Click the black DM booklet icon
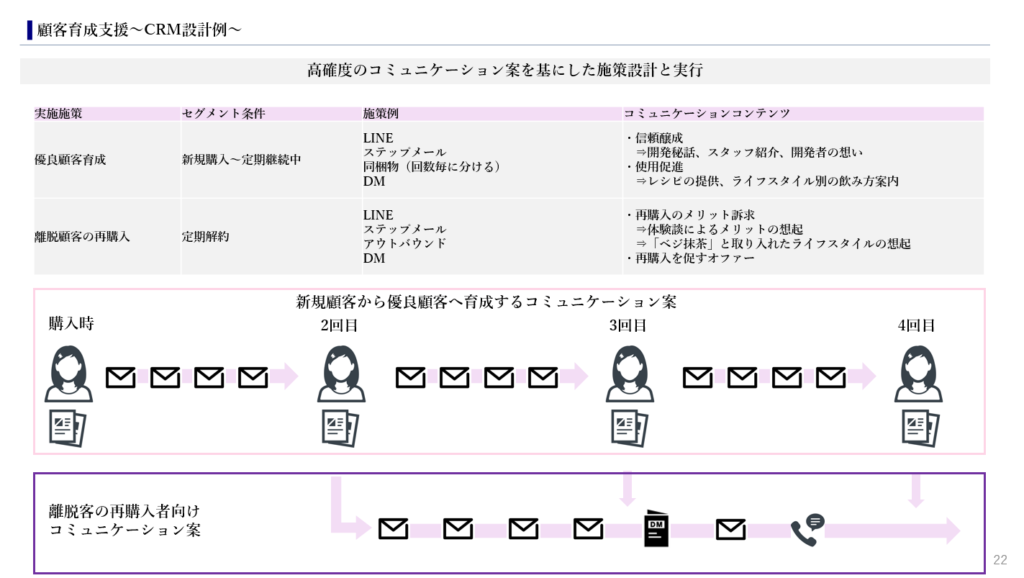 656,529
